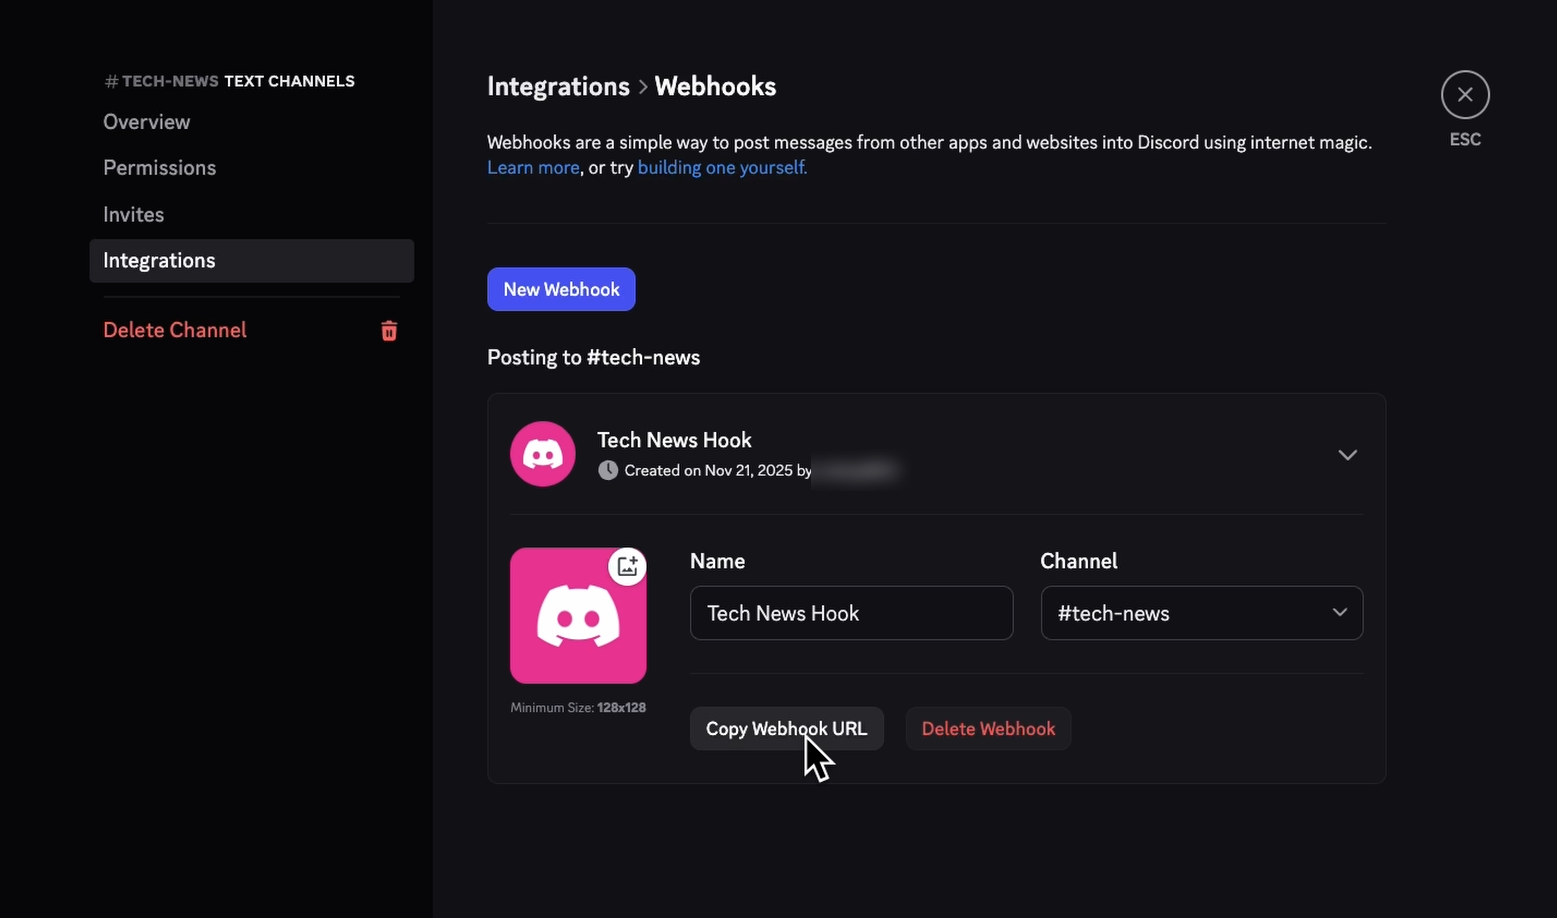This screenshot has width=1557, height=918.
Task: Click the clock icon next to the creation date
Action: click(608, 470)
